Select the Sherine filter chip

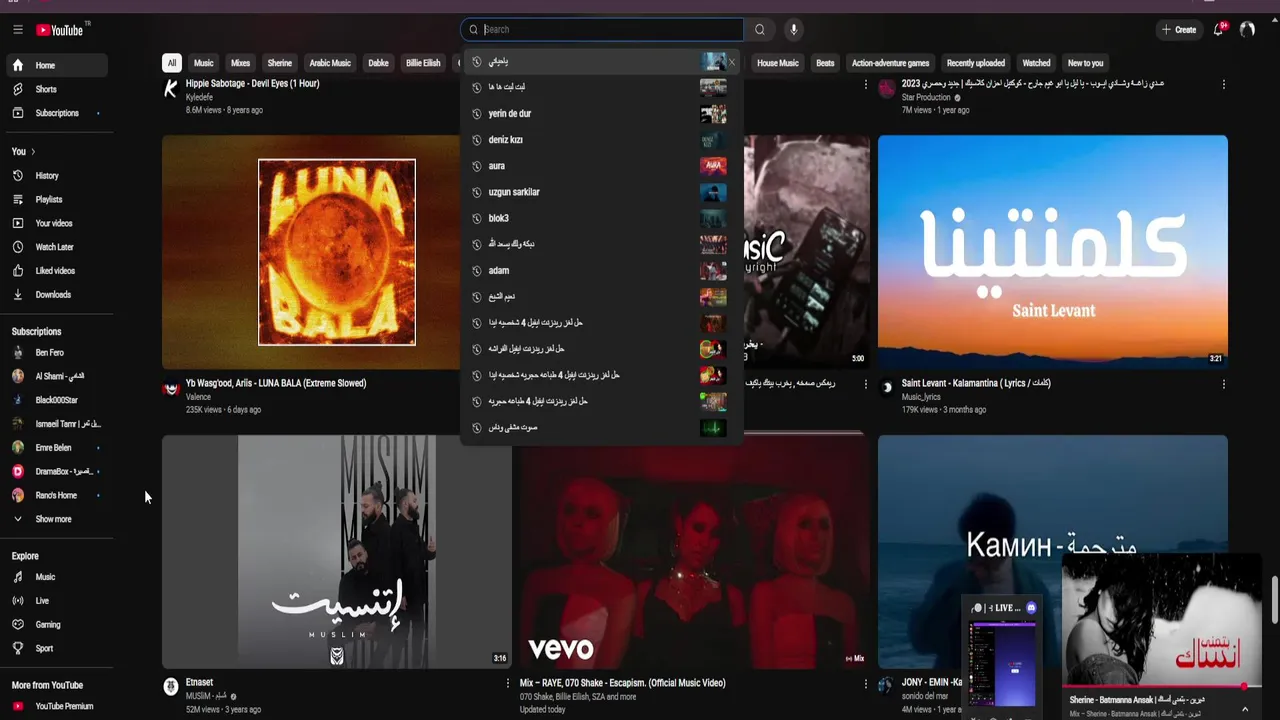pos(280,63)
